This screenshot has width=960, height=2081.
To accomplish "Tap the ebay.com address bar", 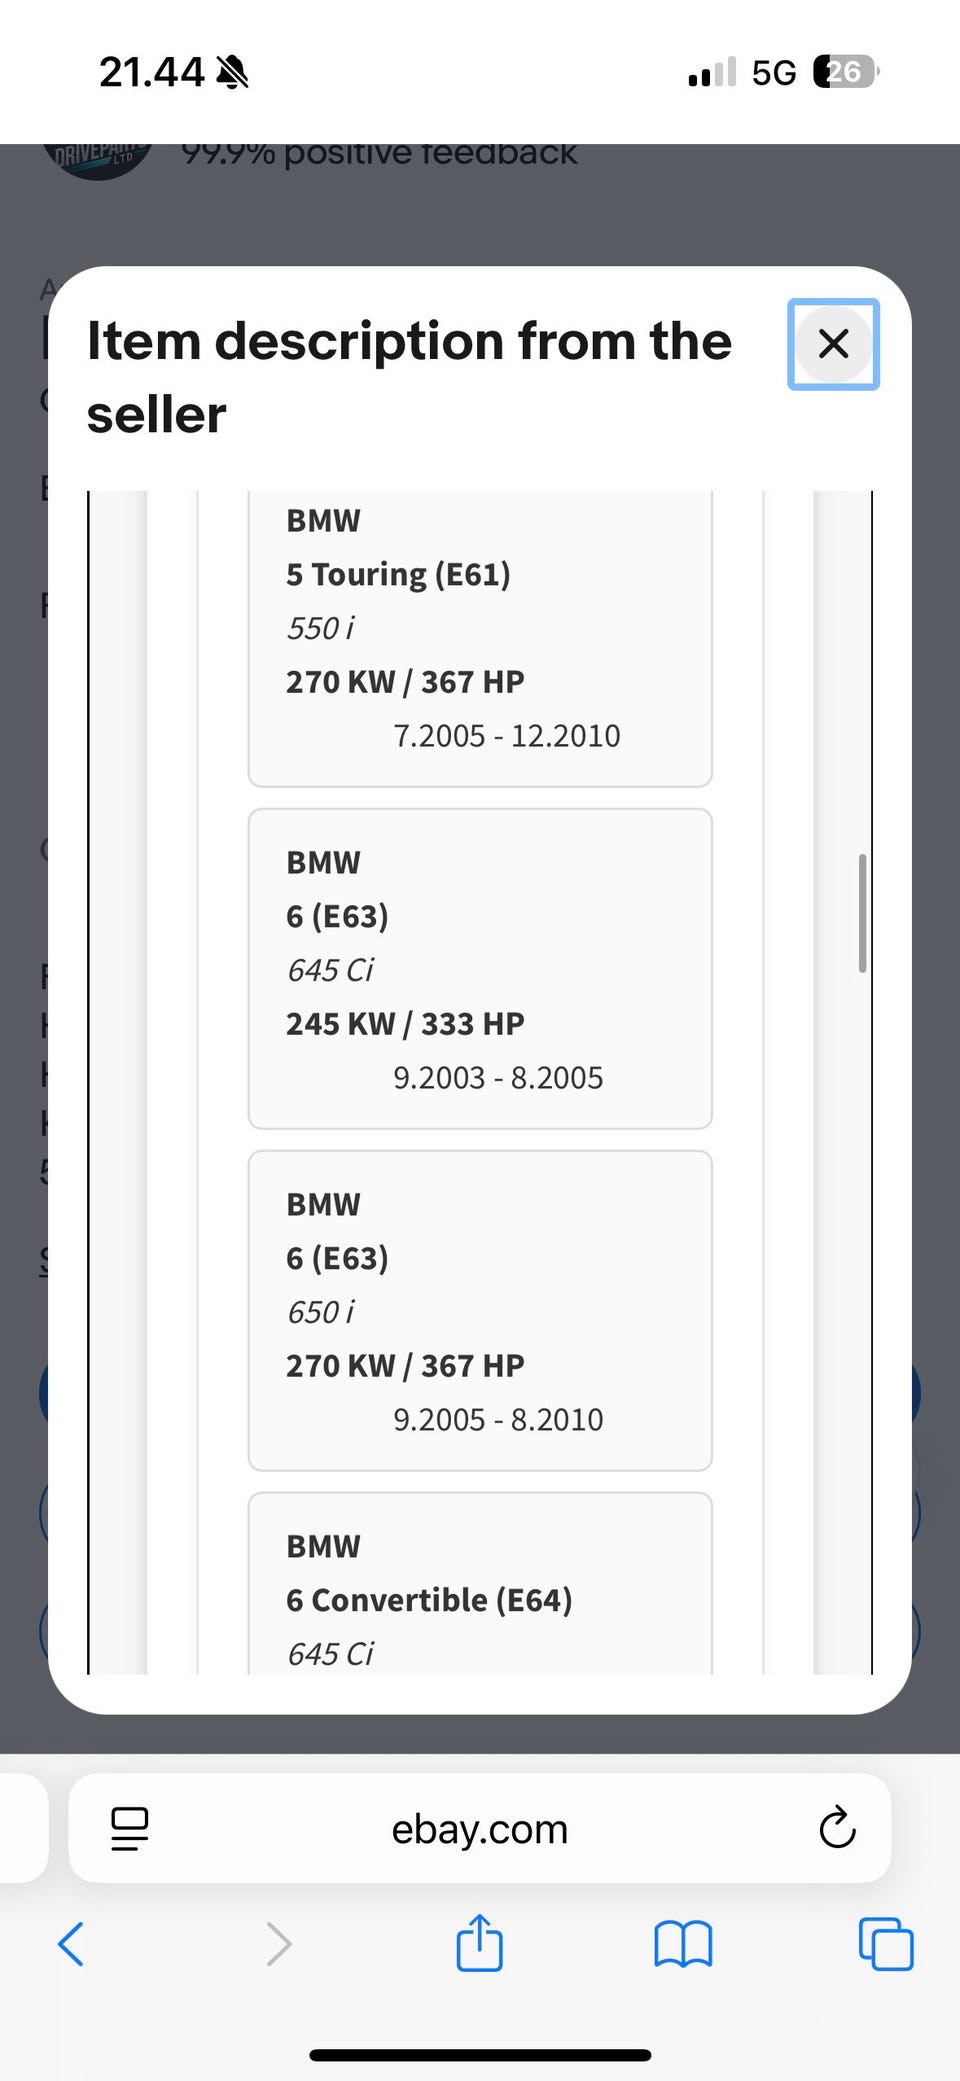I will [480, 1829].
